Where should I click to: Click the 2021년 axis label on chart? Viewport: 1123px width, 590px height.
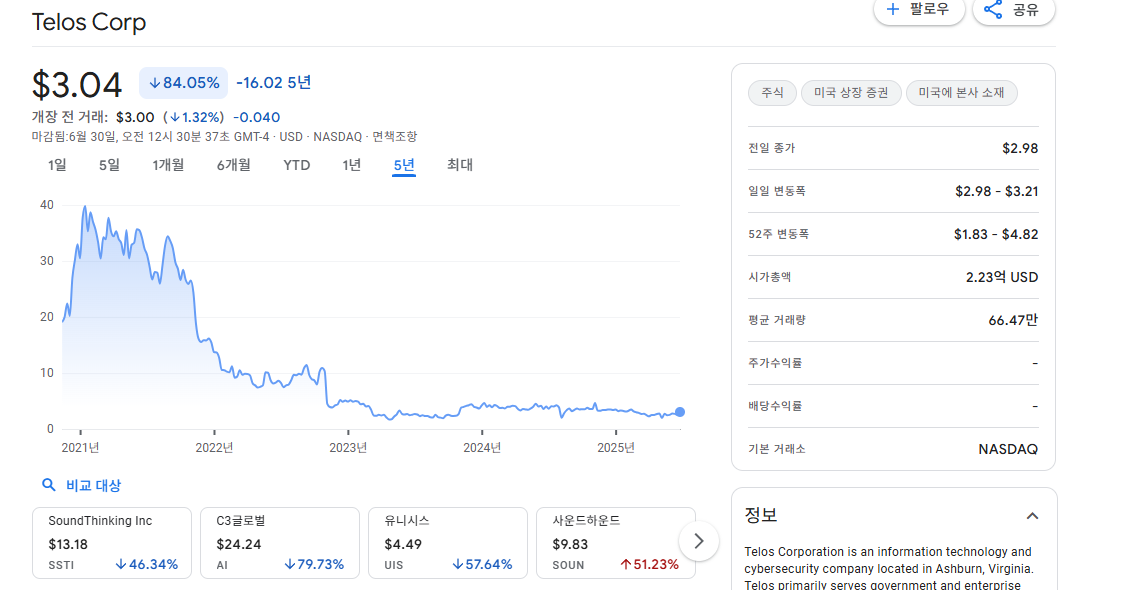[x=80, y=448]
